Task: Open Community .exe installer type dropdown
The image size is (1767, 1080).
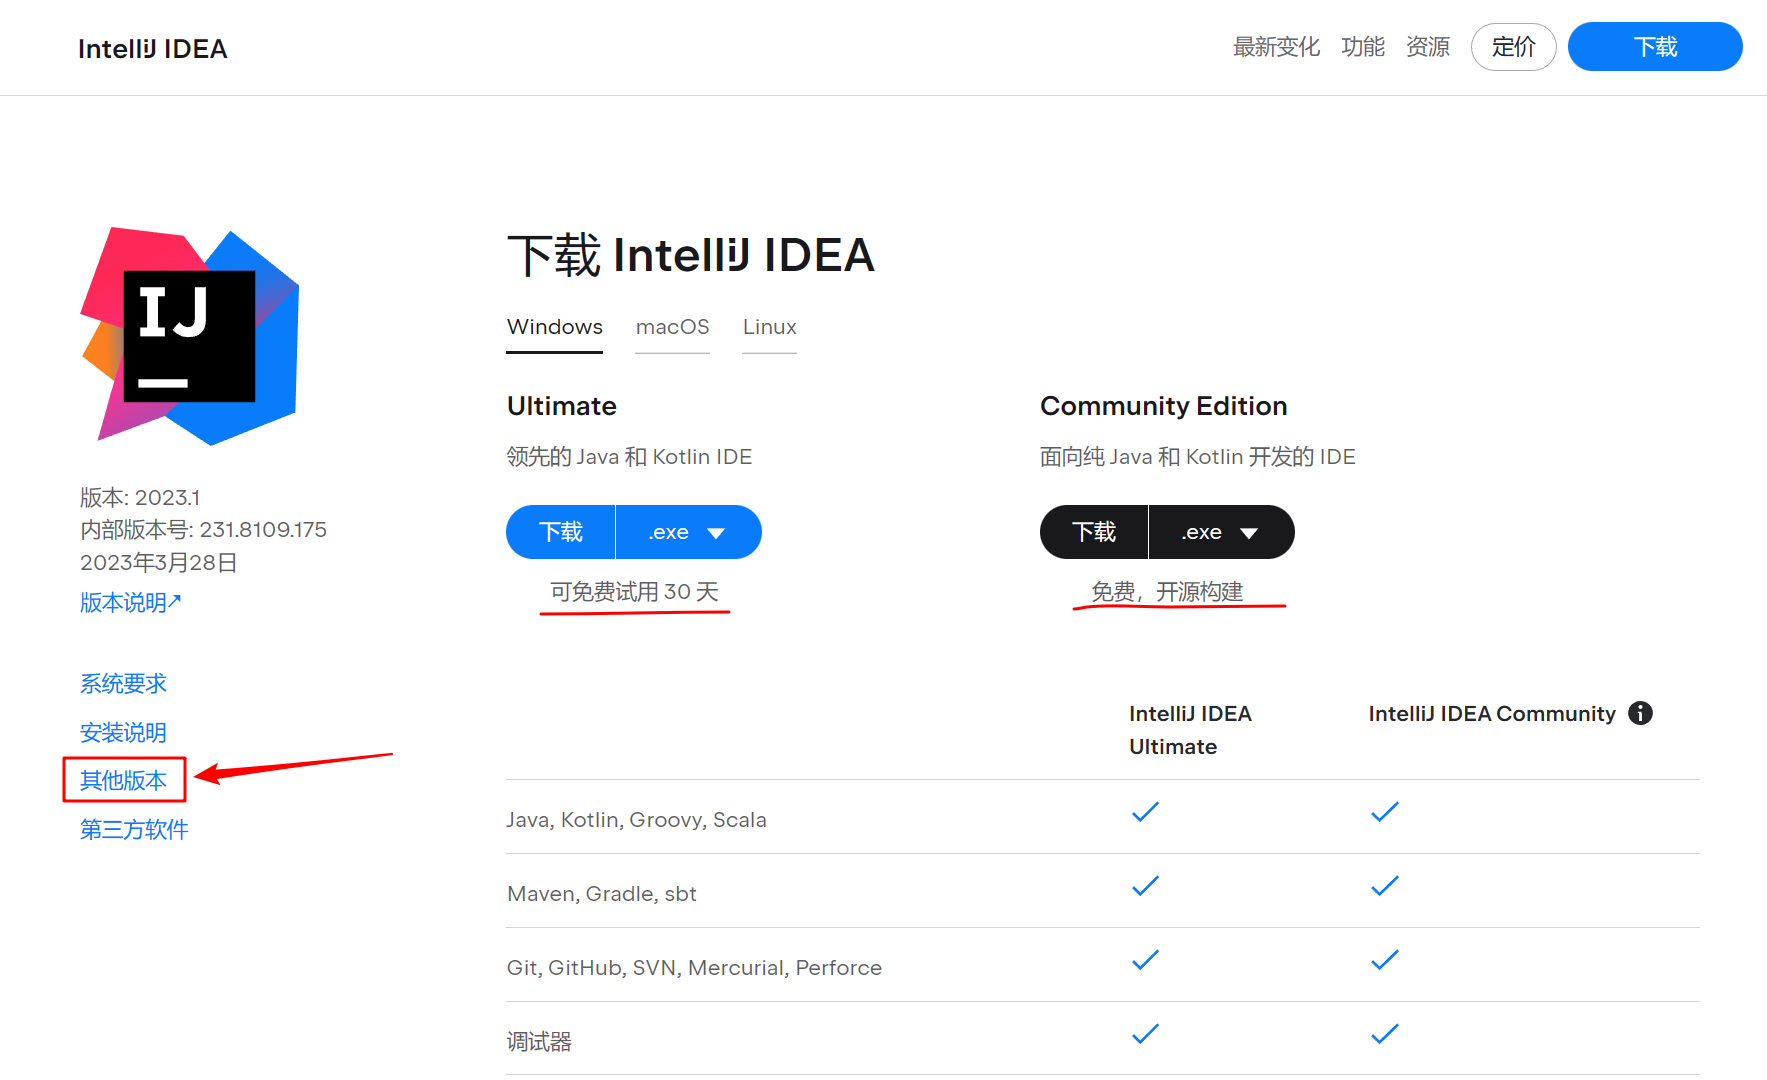Action: click(1221, 532)
